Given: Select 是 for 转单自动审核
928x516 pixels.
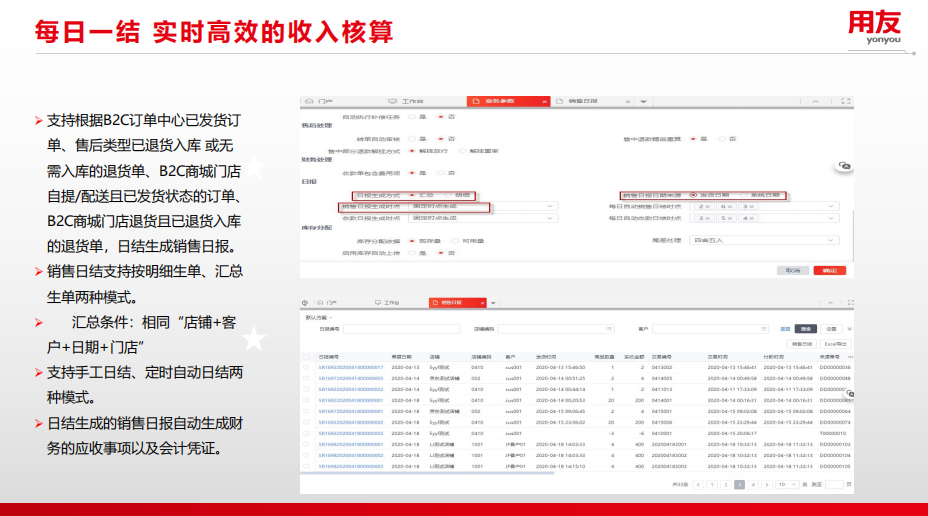Looking at the screenshot, I should (413, 139).
